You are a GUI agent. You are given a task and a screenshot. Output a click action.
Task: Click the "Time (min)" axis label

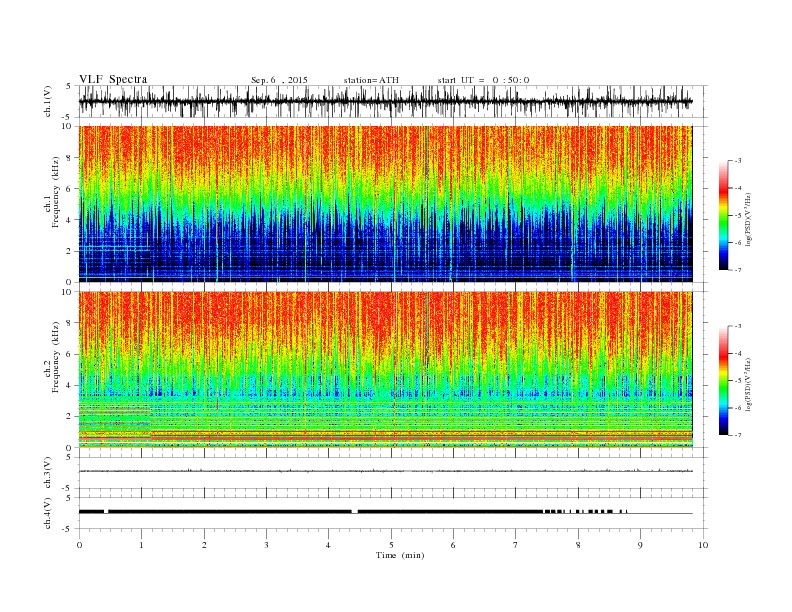pyautogui.click(x=400, y=555)
